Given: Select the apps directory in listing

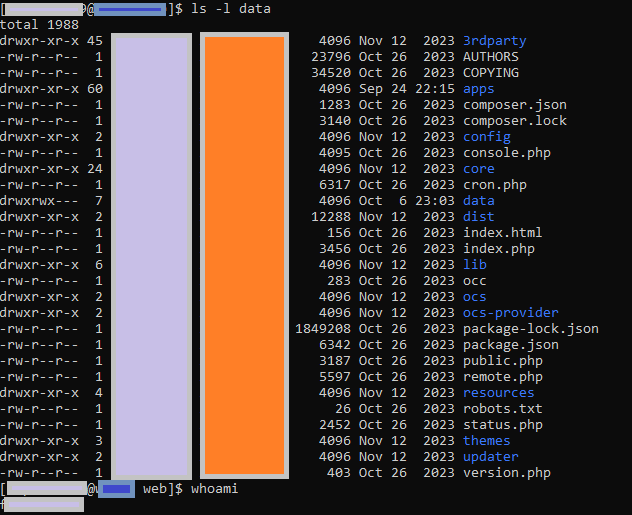Looking at the screenshot, I should (x=478, y=89).
